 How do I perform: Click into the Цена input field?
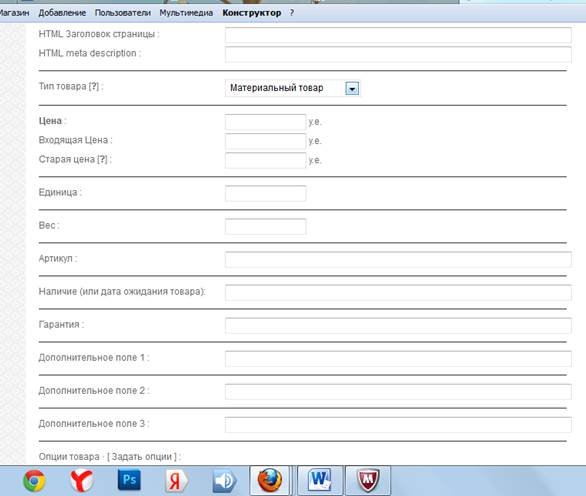pyautogui.click(x=265, y=122)
